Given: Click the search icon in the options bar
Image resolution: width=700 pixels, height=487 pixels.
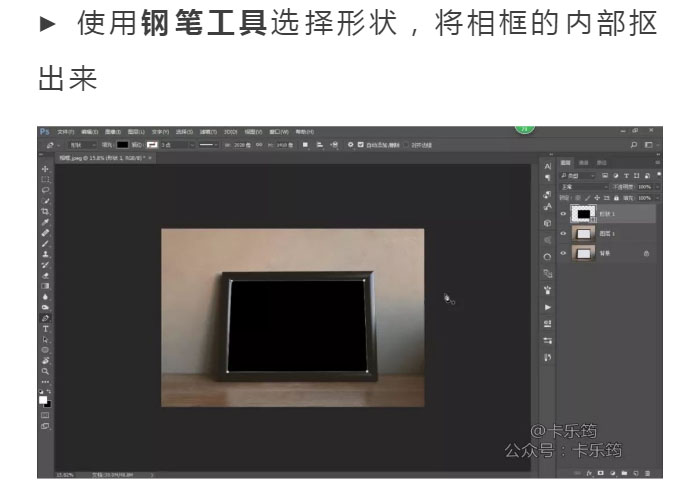Looking at the screenshot, I should [633, 145].
